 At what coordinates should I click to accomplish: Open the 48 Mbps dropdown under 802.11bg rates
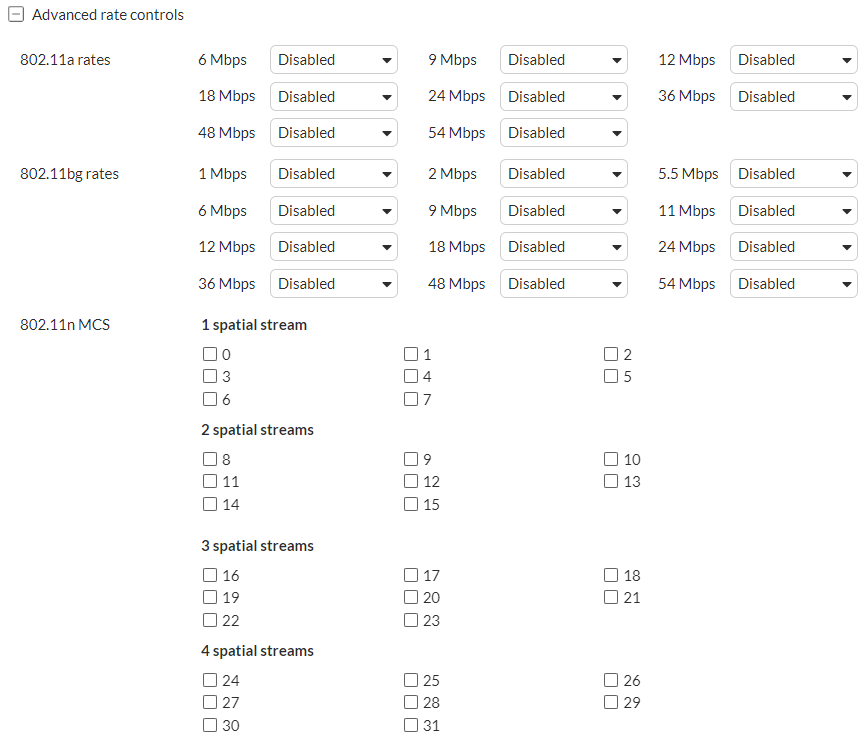coord(563,283)
